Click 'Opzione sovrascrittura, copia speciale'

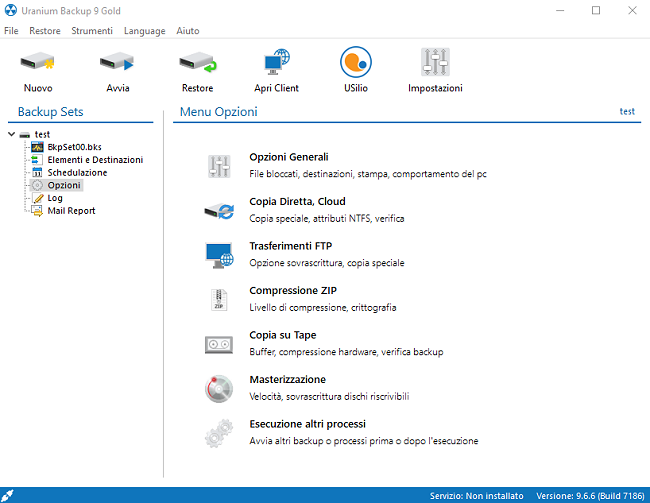coord(327,262)
